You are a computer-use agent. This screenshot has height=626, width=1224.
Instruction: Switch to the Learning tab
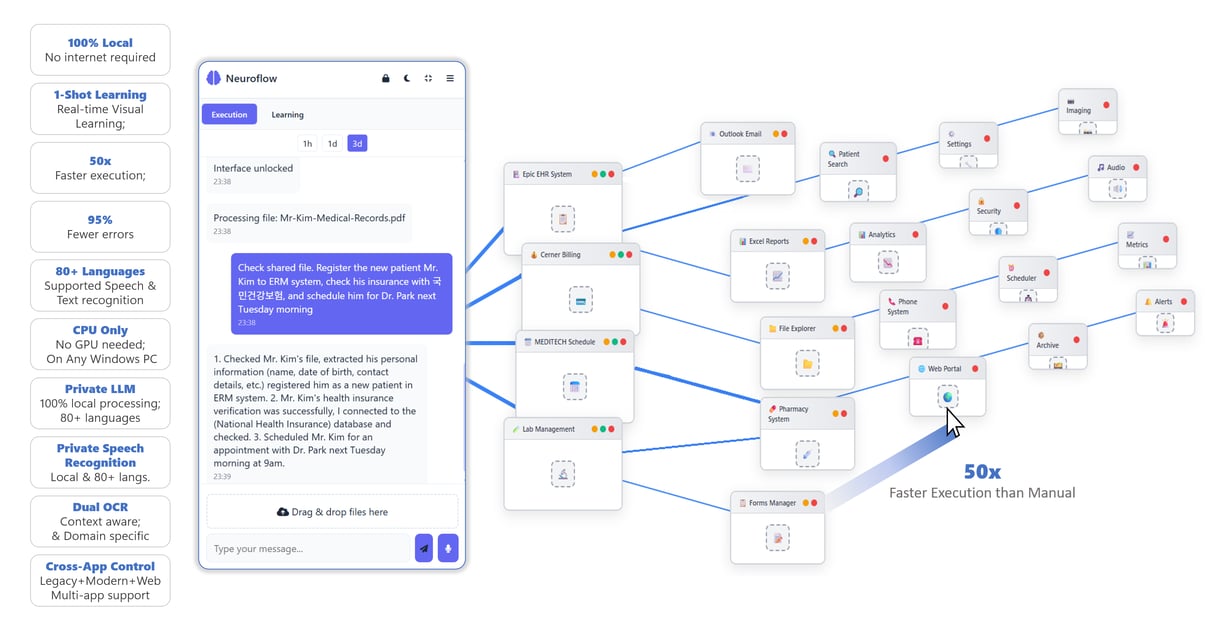288,115
